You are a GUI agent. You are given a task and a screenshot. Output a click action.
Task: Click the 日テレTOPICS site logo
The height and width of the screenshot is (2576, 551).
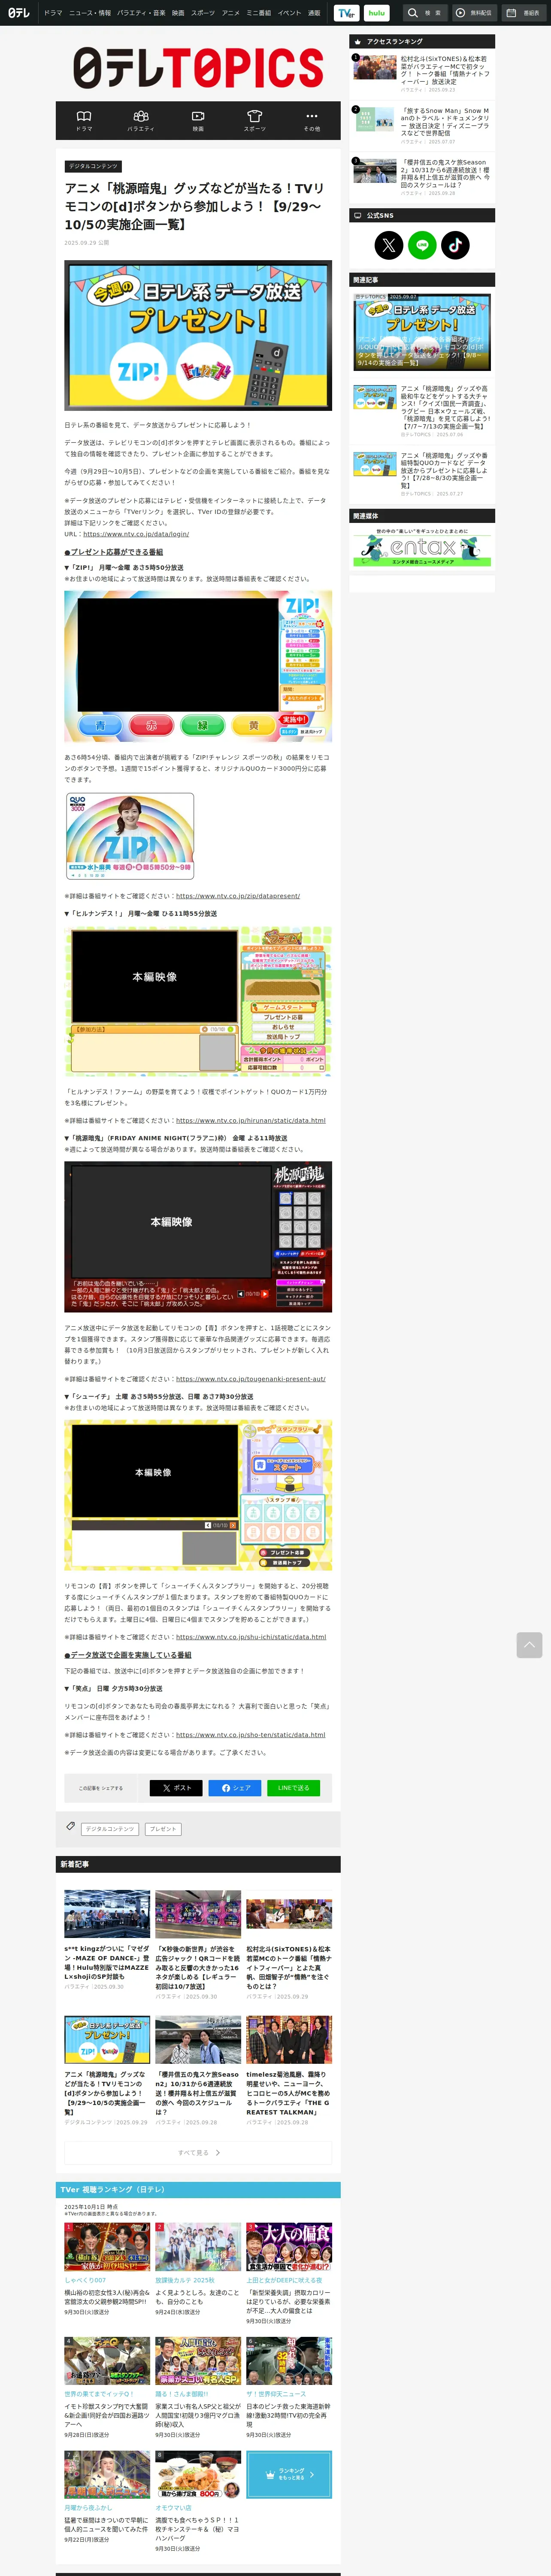pos(198,68)
